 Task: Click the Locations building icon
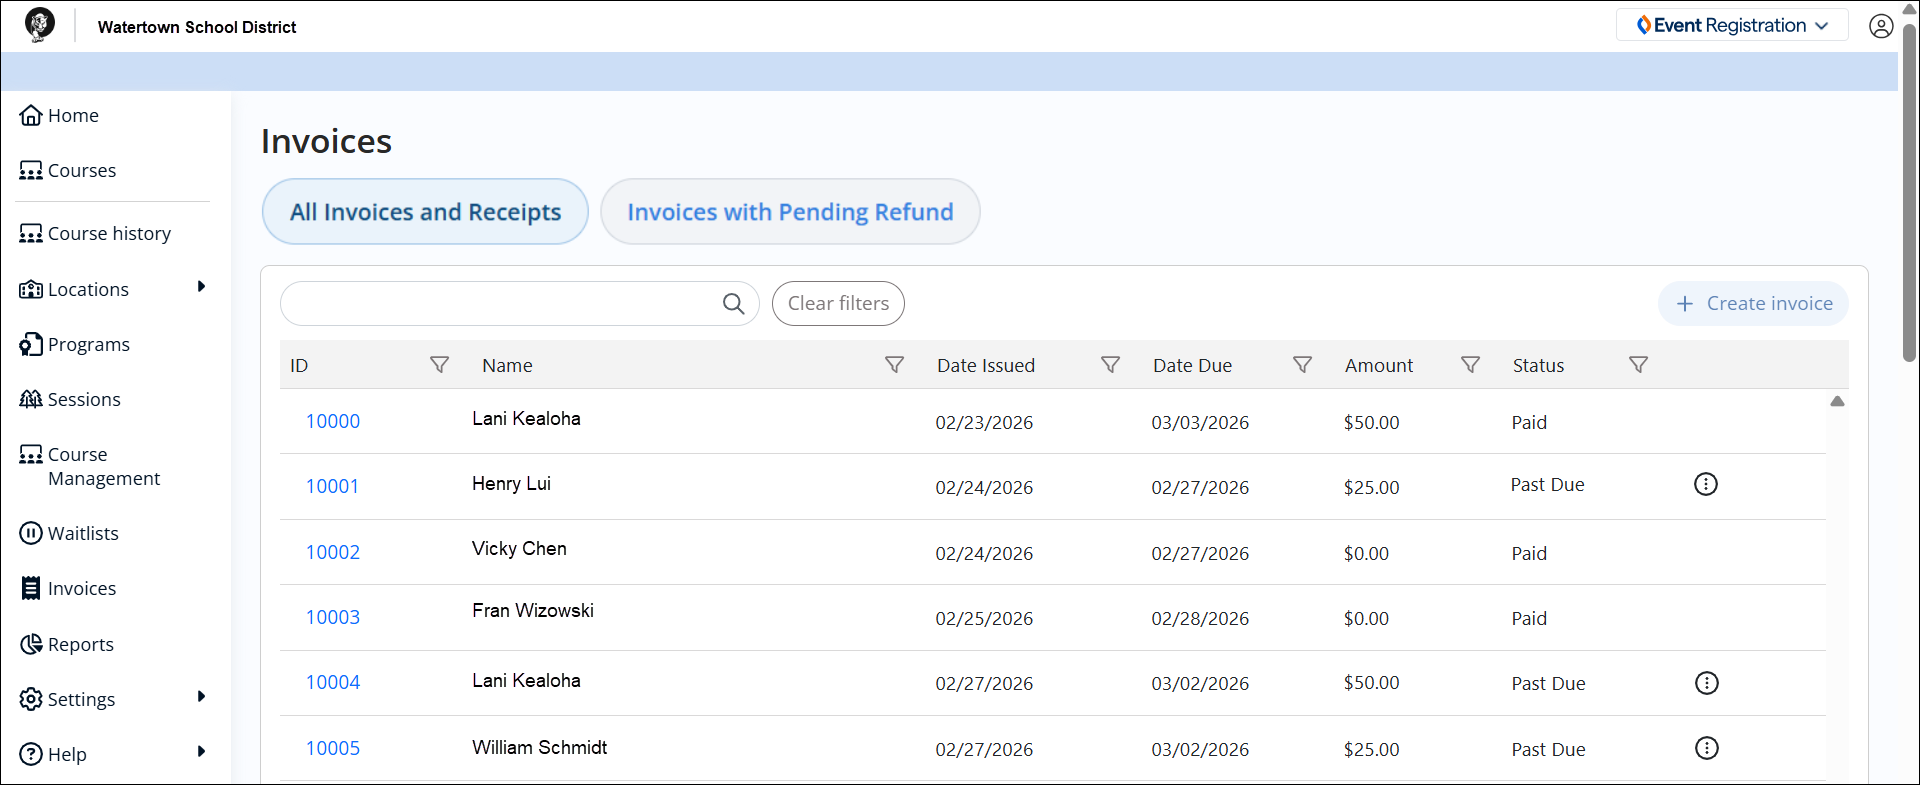point(31,290)
